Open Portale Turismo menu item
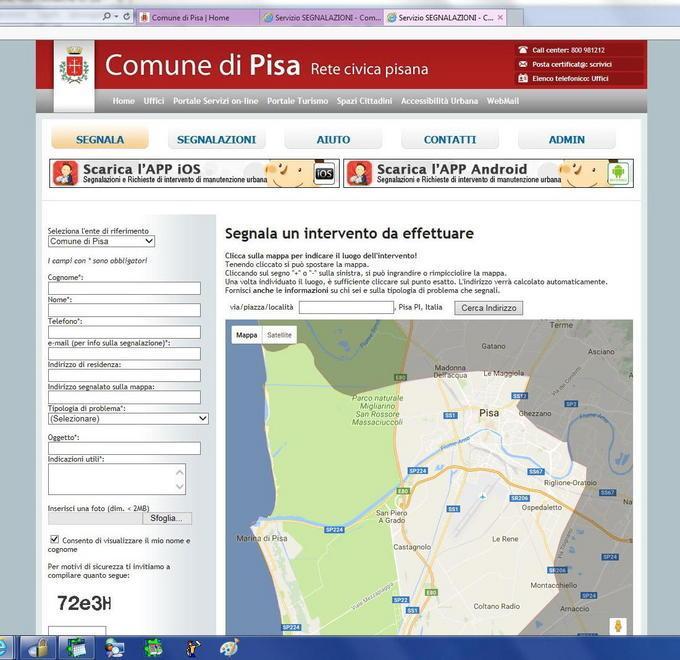Viewport: 680px width, 660px height. point(298,101)
